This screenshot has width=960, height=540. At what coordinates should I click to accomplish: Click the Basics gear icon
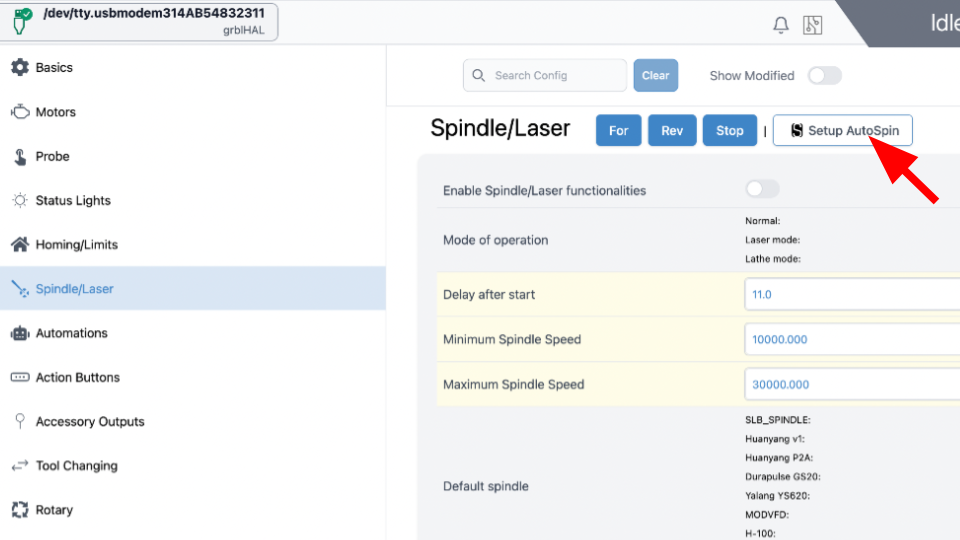pos(20,67)
